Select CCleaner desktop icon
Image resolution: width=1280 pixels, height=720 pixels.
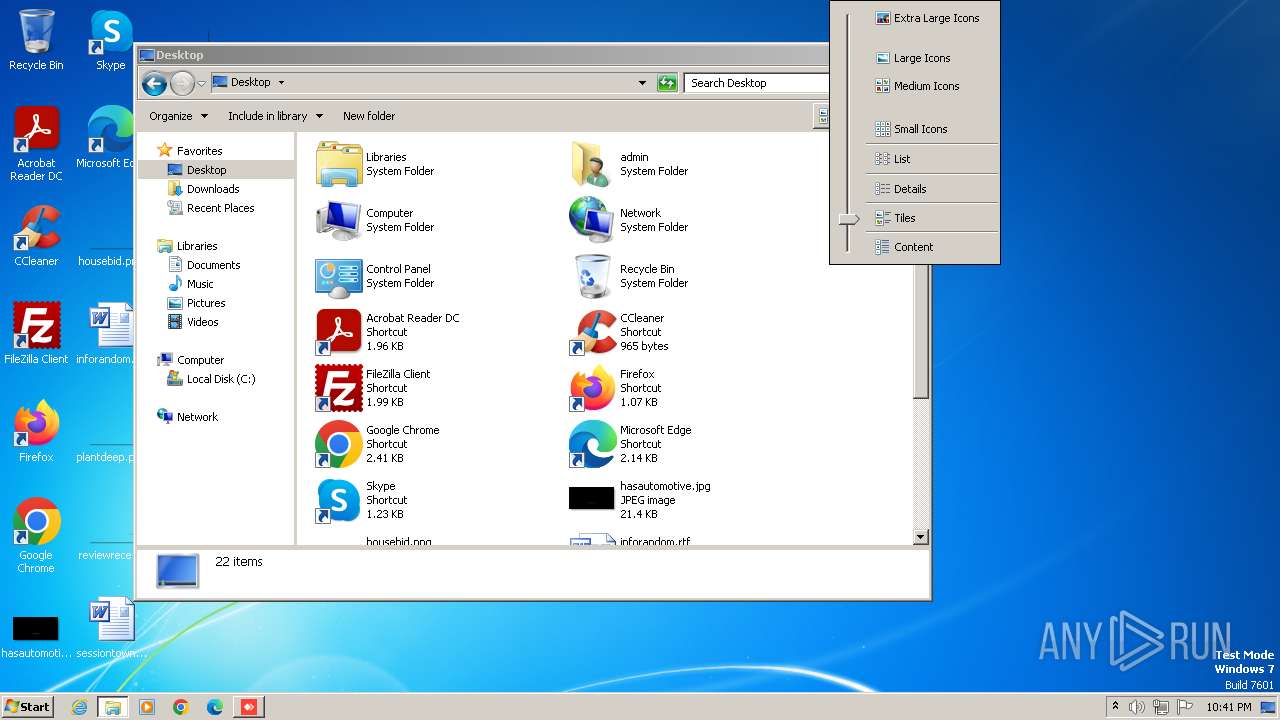(36, 236)
